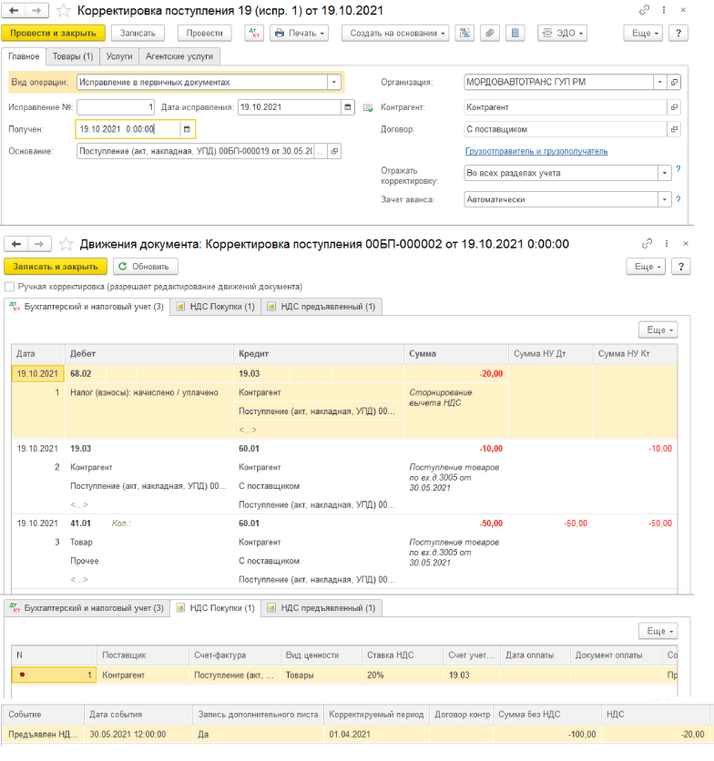Expand the Зачет аванса dropdown
The height and width of the screenshot is (761, 714).
pyautogui.click(x=662, y=199)
